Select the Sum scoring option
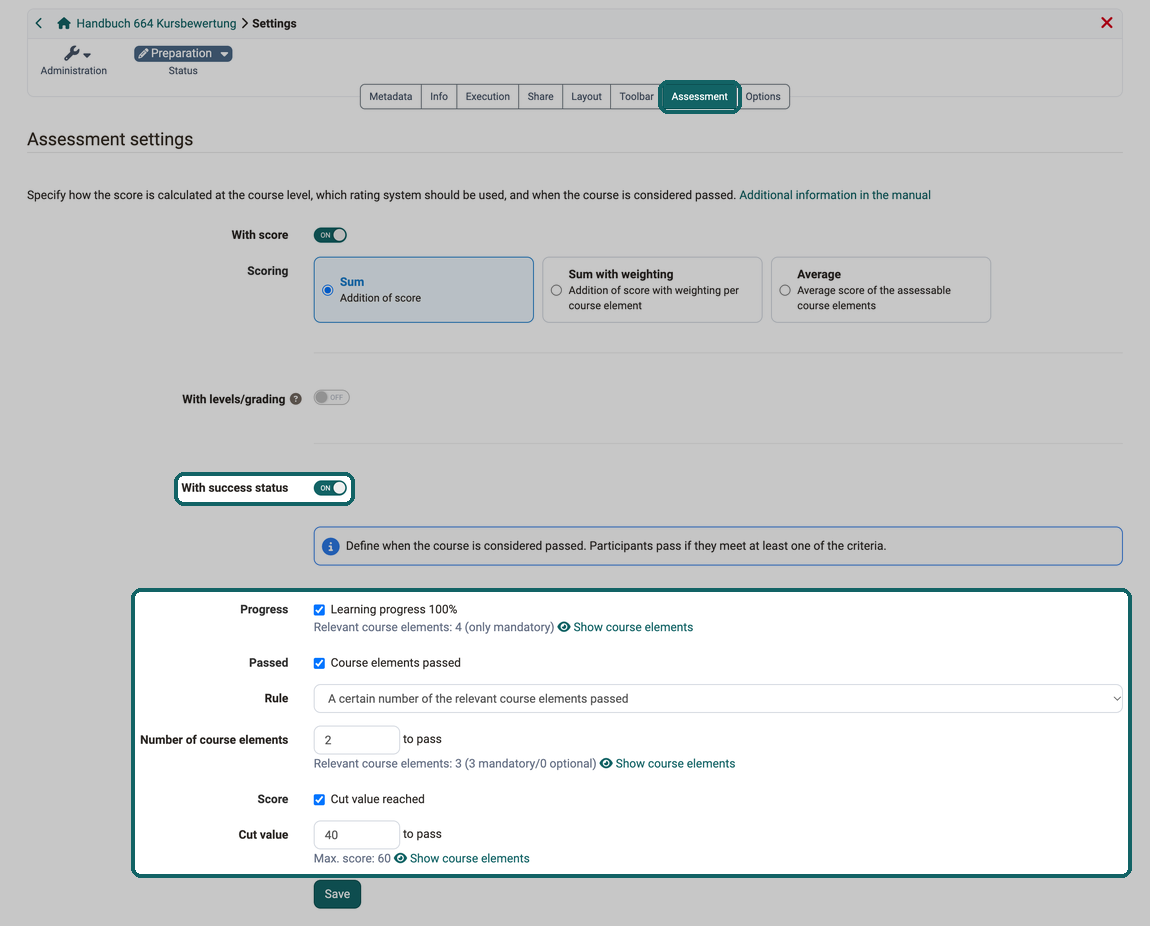 [424, 290]
